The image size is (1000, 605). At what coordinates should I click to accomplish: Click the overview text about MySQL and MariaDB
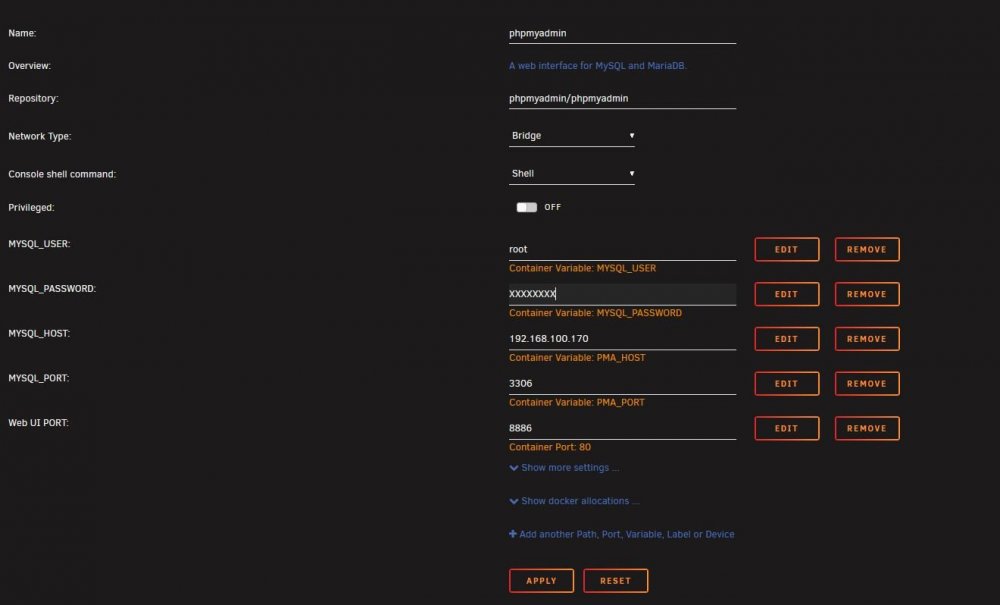coord(598,66)
